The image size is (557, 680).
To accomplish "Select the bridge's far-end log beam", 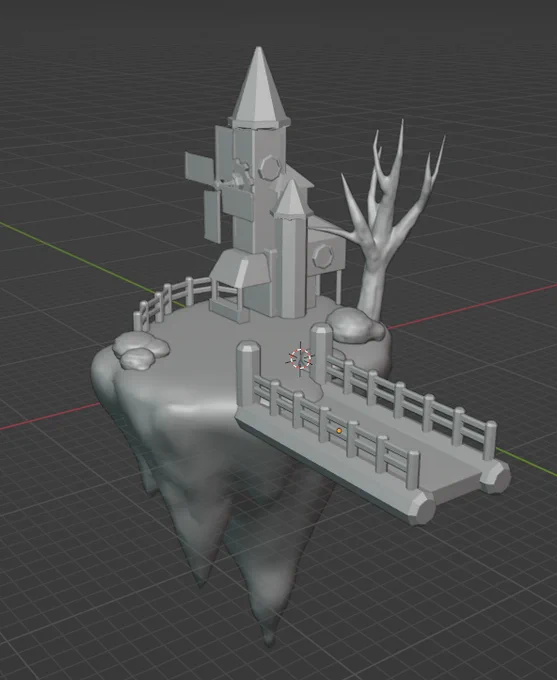I will click(x=496, y=476).
